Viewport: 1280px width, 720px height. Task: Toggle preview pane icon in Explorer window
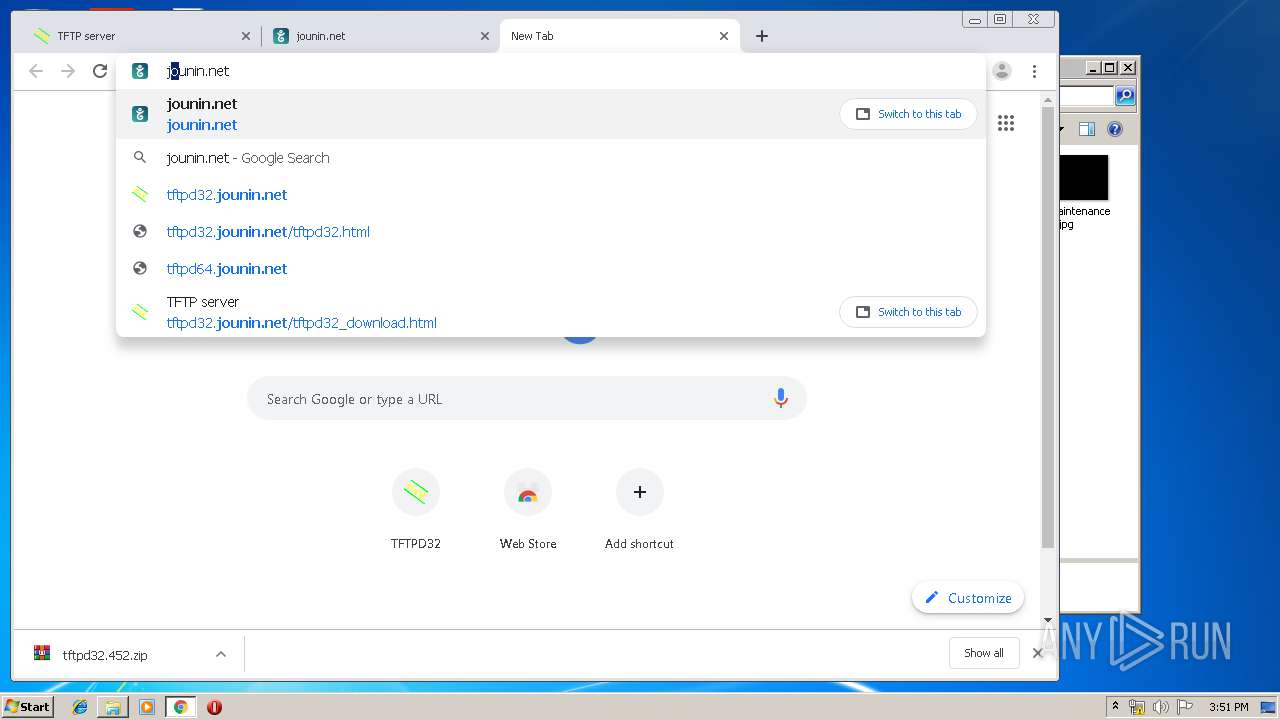pyautogui.click(x=1087, y=129)
